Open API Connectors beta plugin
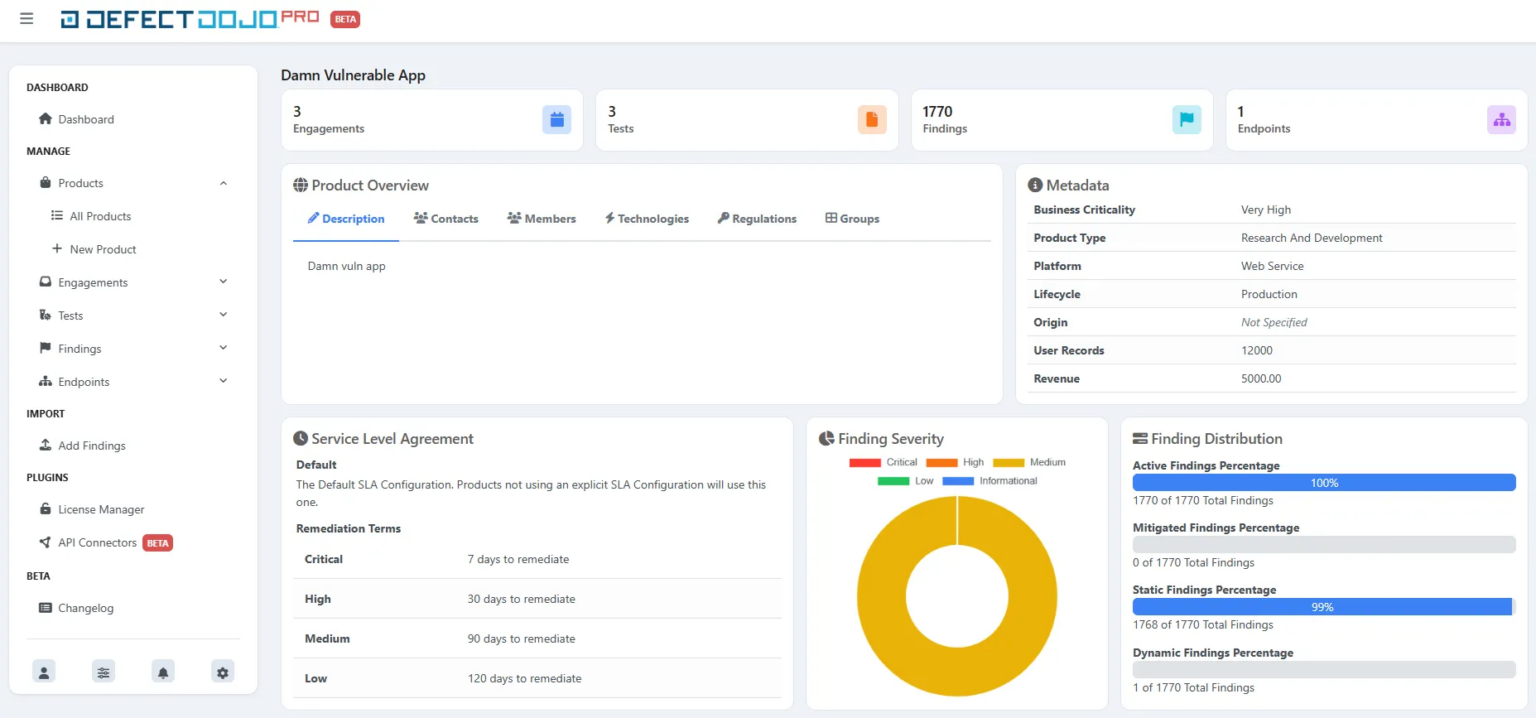 [97, 542]
